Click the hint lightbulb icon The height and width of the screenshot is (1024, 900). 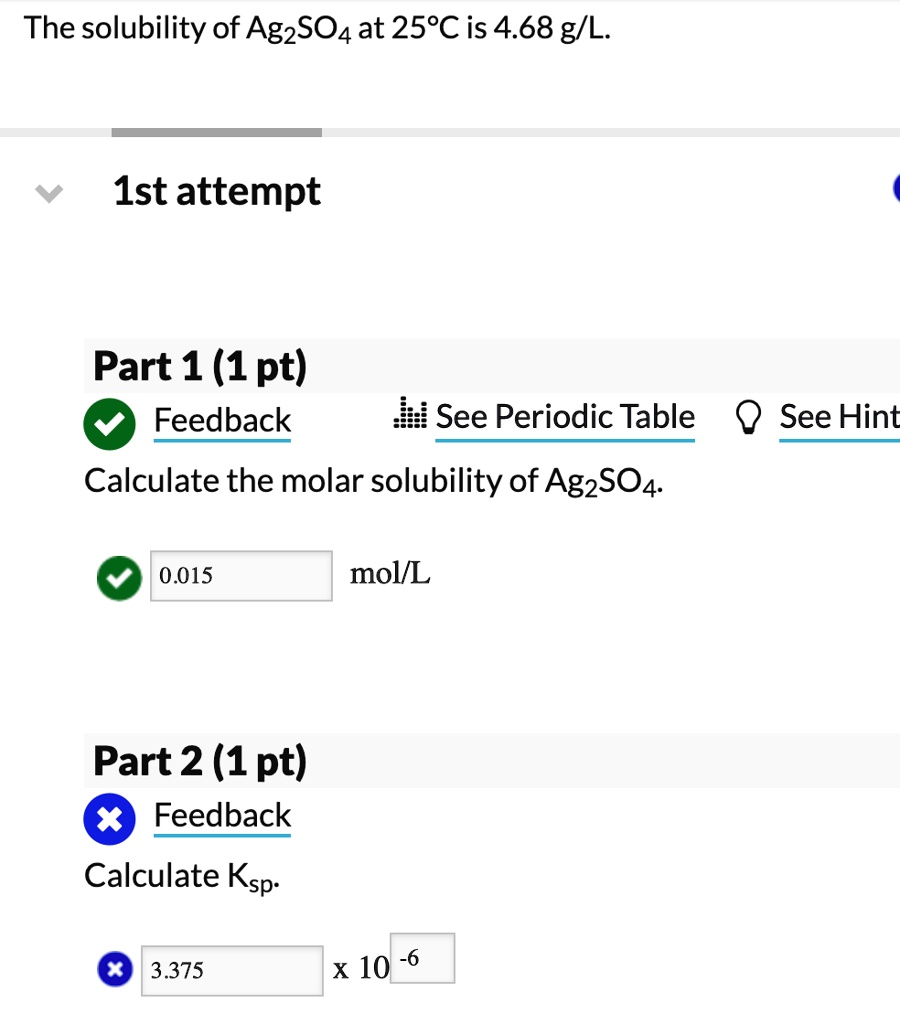pos(749,416)
